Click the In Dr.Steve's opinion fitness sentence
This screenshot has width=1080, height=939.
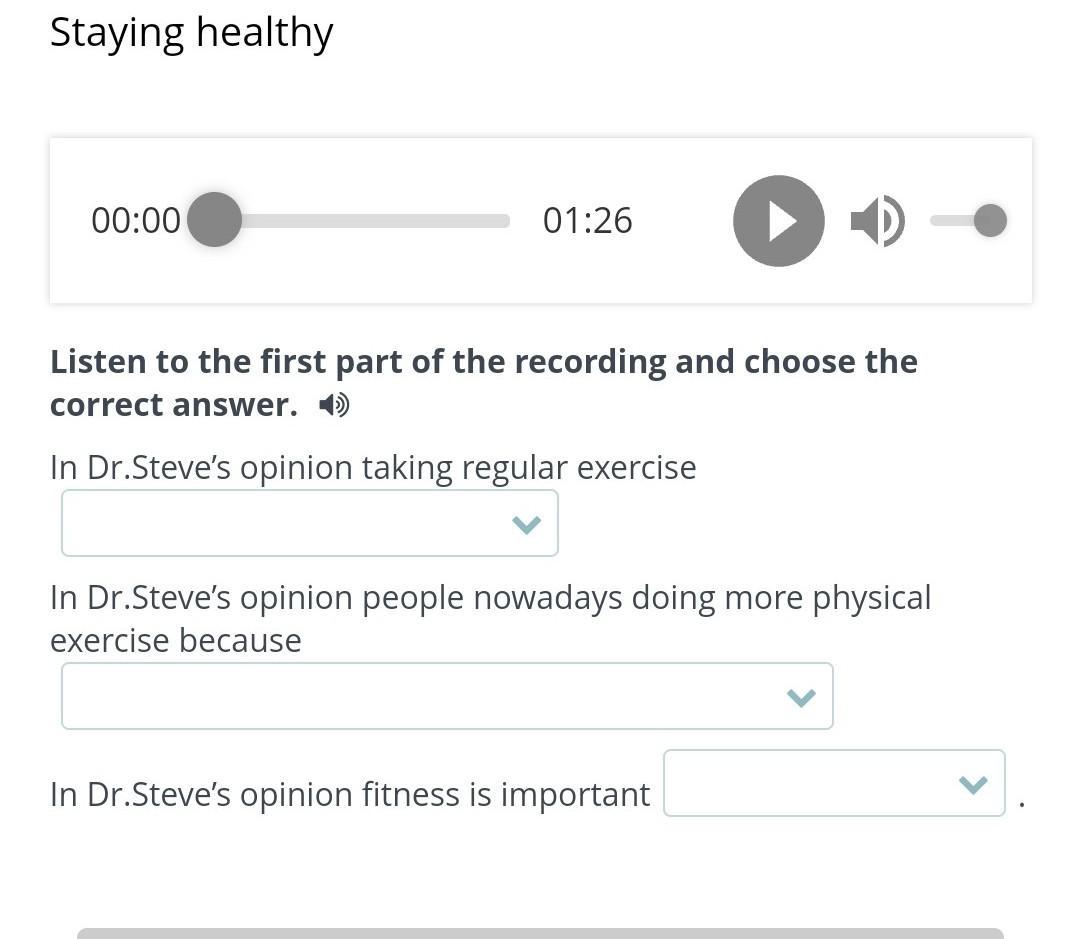click(x=350, y=794)
